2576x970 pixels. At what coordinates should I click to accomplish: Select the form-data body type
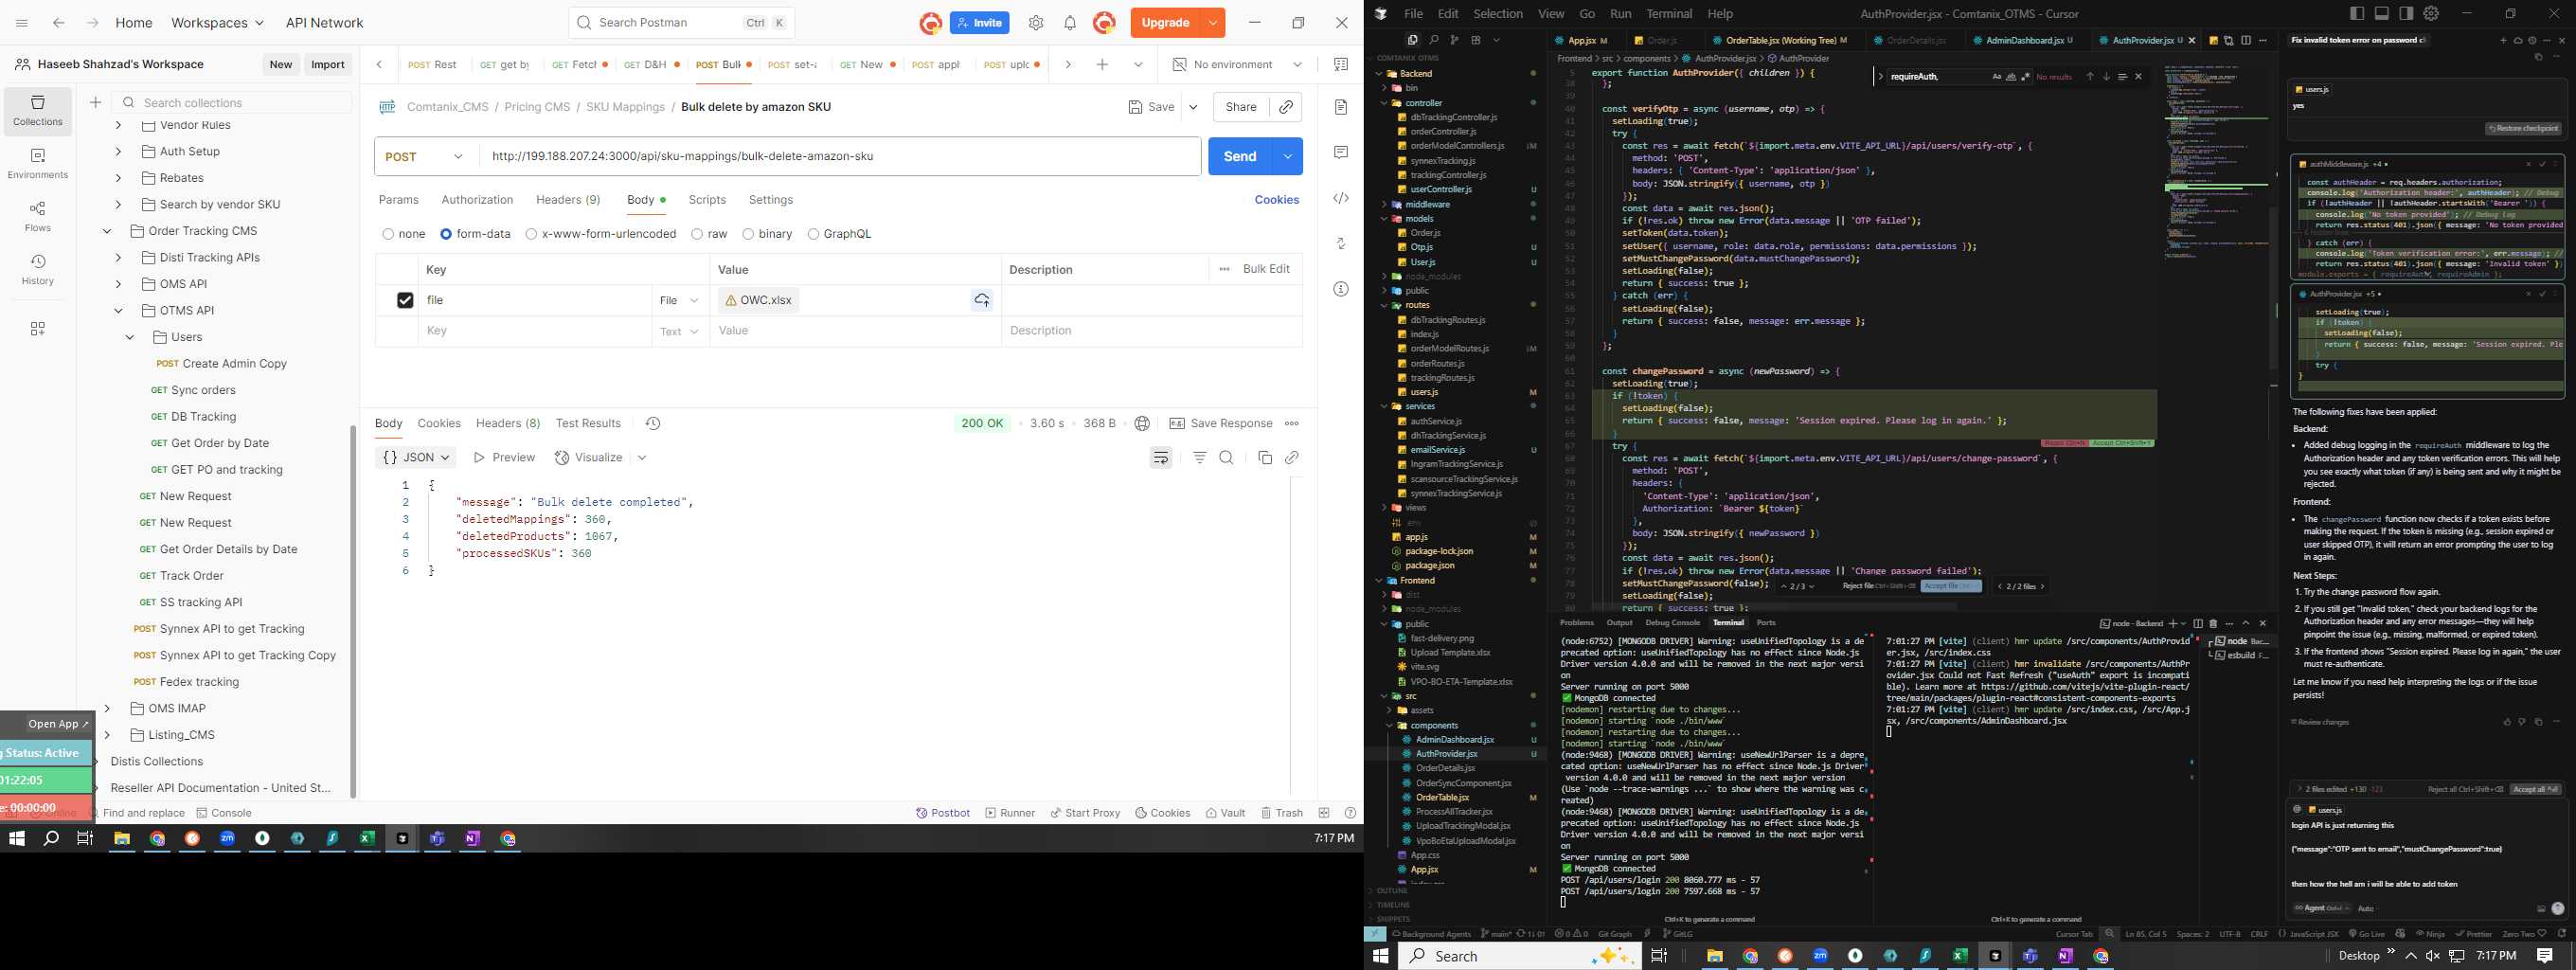click(446, 234)
